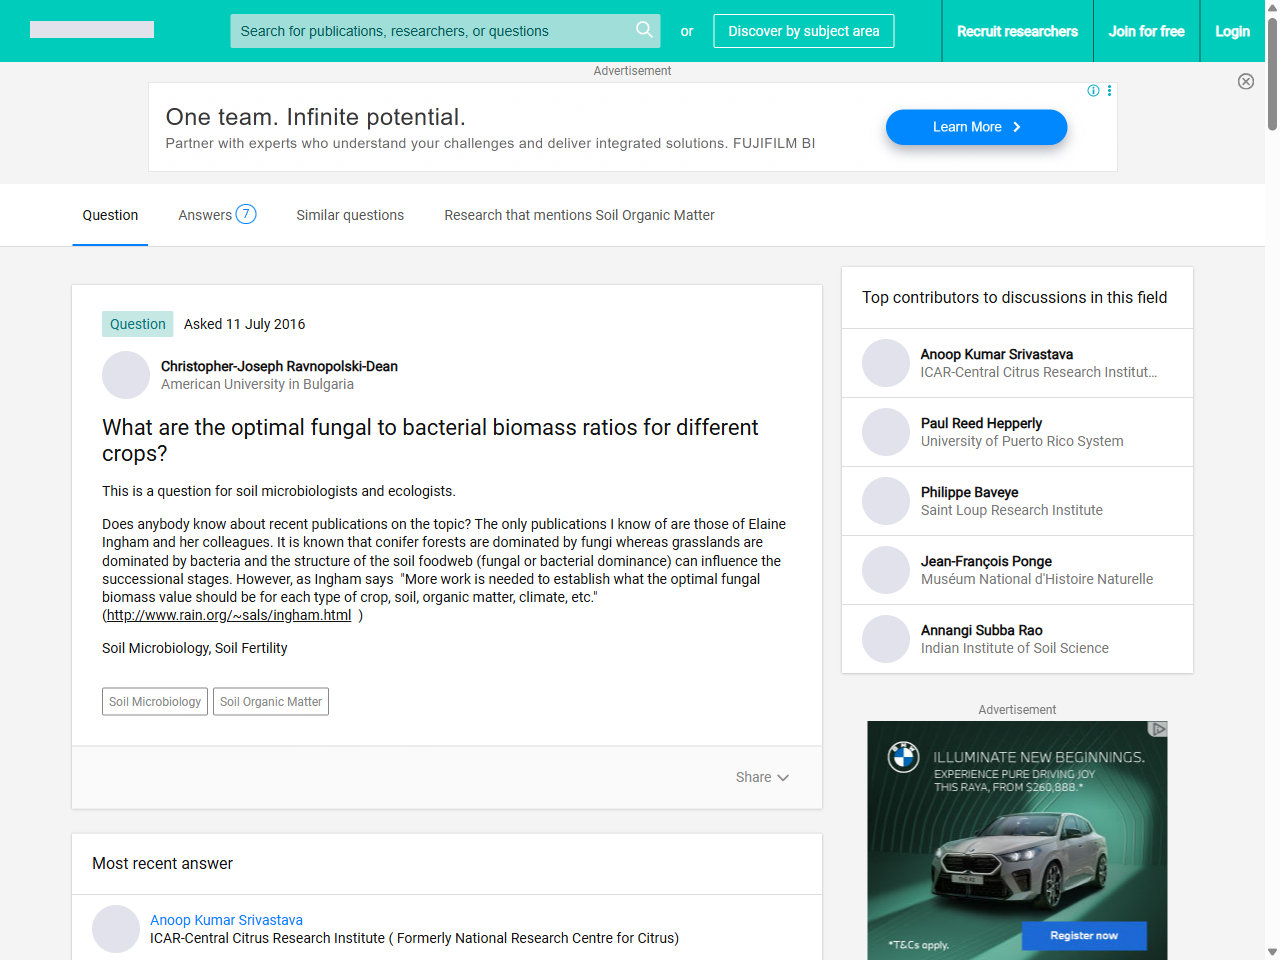Follow the rain.org/~sals/ingham.html link
The height and width of the screenshot is (960, 1280).
[x=227, y=615]
